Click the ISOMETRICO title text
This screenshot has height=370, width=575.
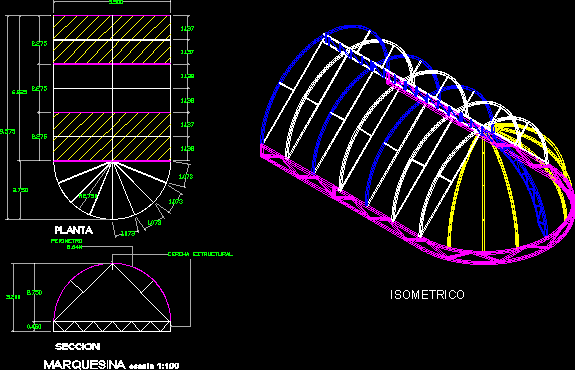pos(427,295)
